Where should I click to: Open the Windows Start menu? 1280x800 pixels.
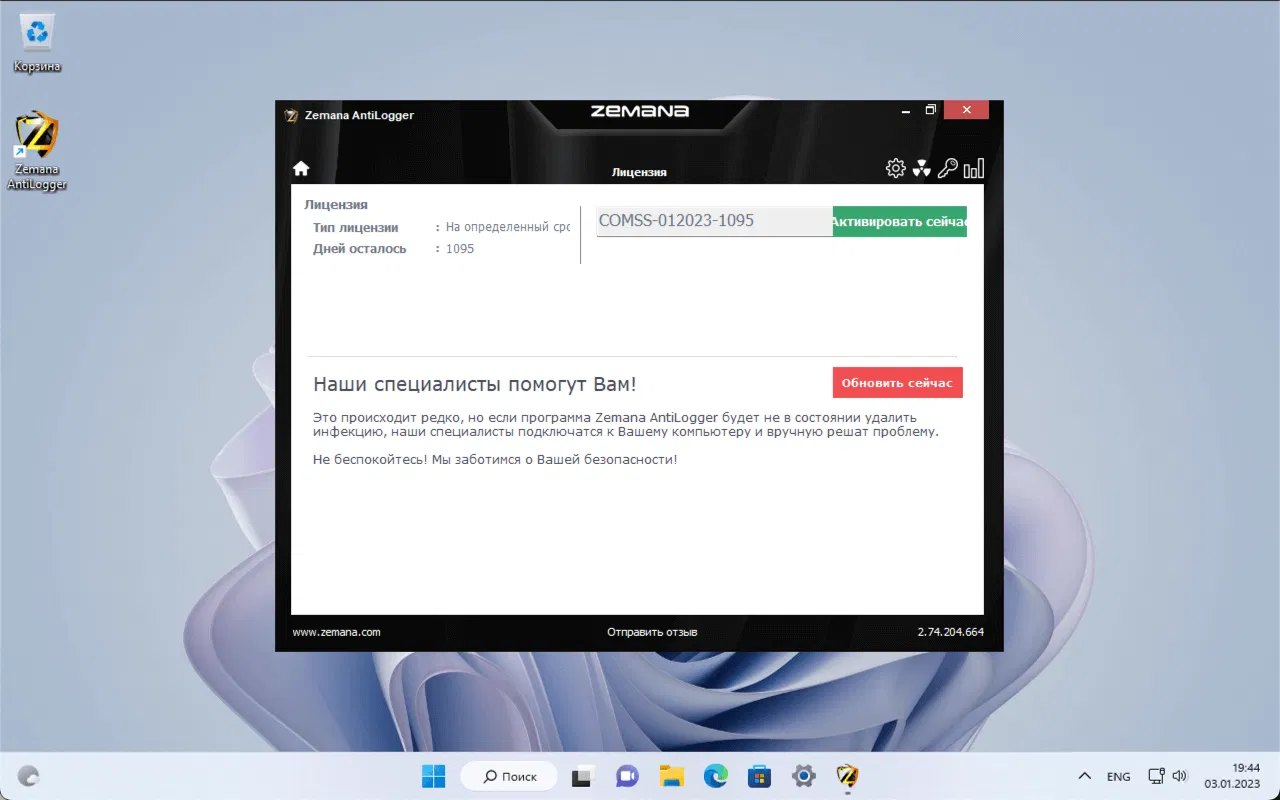[x=434, y=776]
